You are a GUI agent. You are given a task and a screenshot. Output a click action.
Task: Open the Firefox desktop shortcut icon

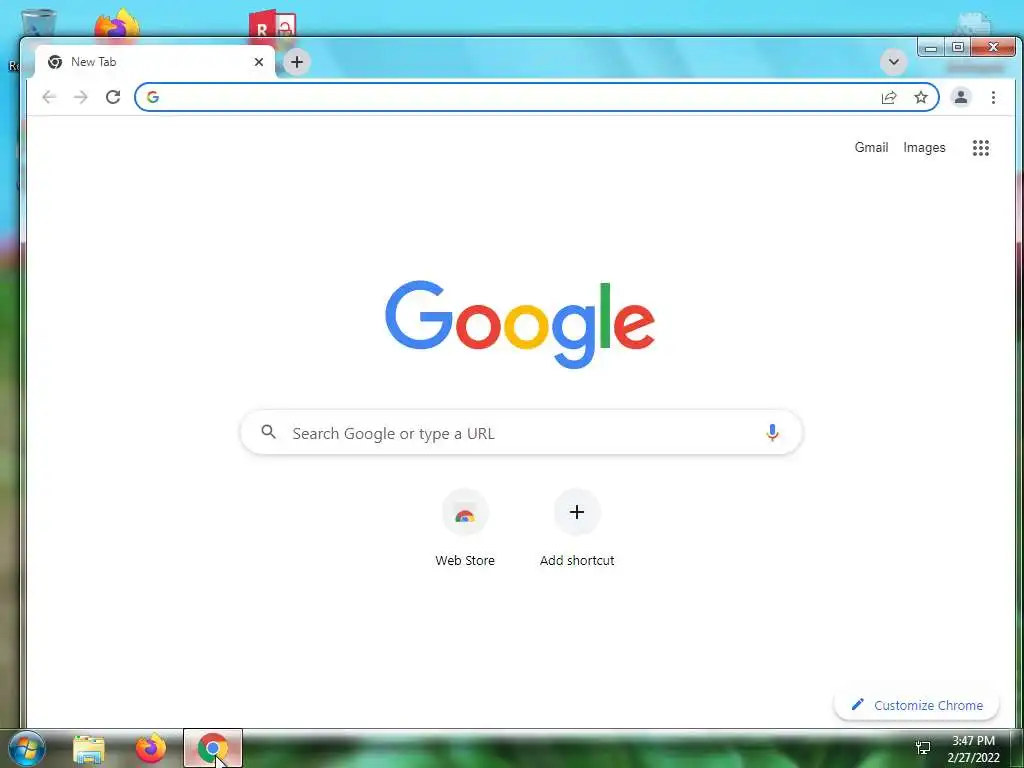[117, 25]
